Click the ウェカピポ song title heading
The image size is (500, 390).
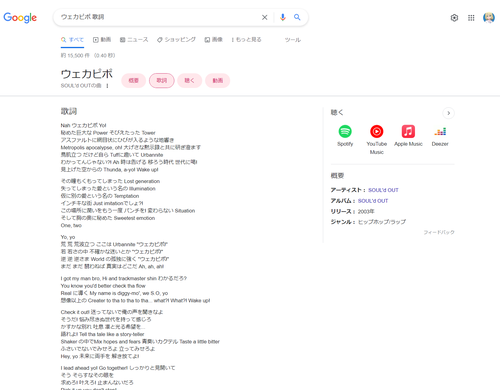(87, 74)
